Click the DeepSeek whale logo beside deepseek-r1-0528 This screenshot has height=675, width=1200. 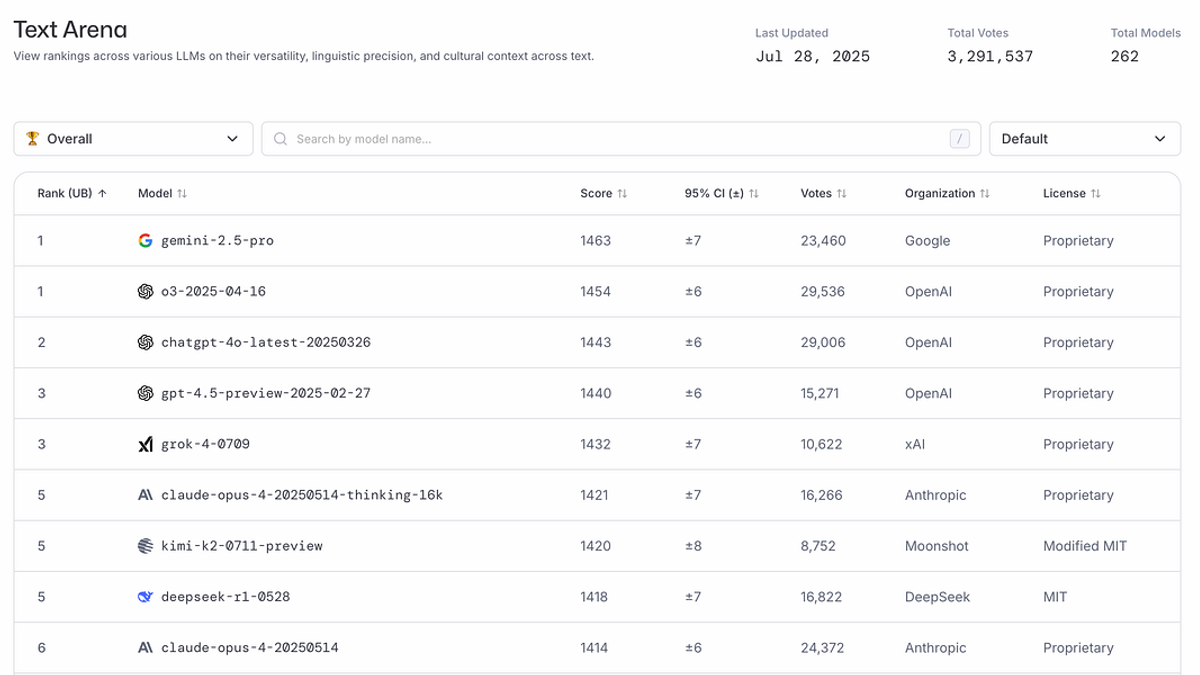(145, 597)
